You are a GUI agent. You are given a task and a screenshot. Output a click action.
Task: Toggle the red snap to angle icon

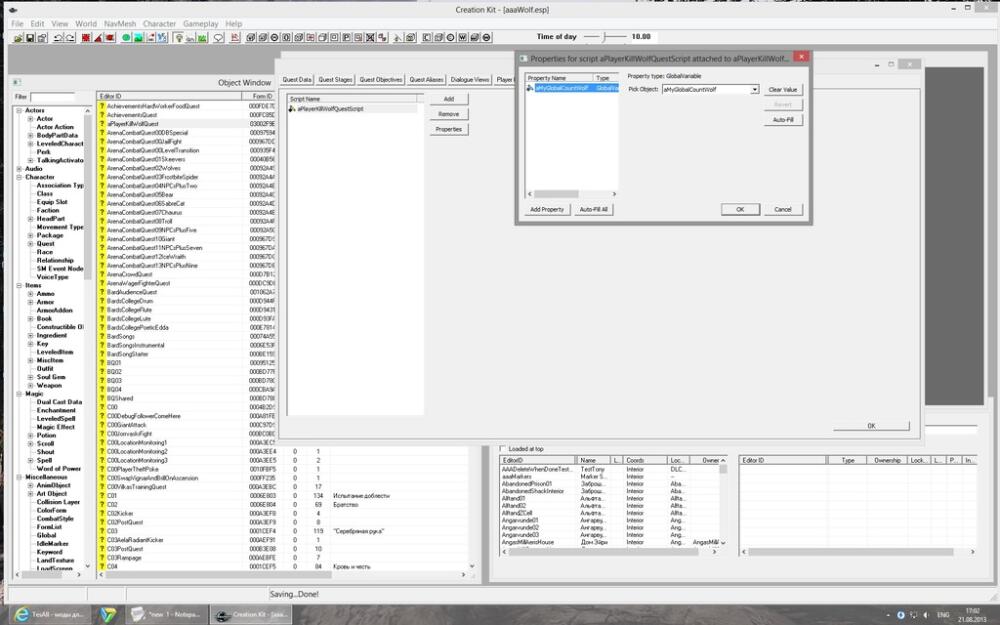coord(98,38)
